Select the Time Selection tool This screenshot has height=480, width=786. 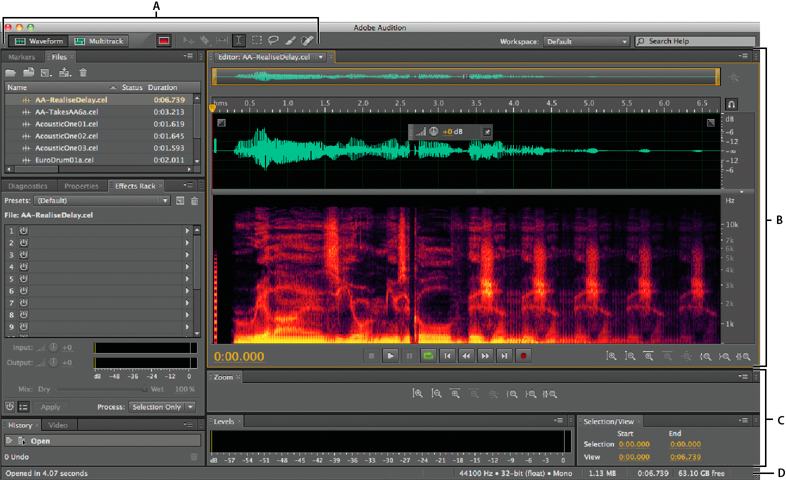(239, 41)
